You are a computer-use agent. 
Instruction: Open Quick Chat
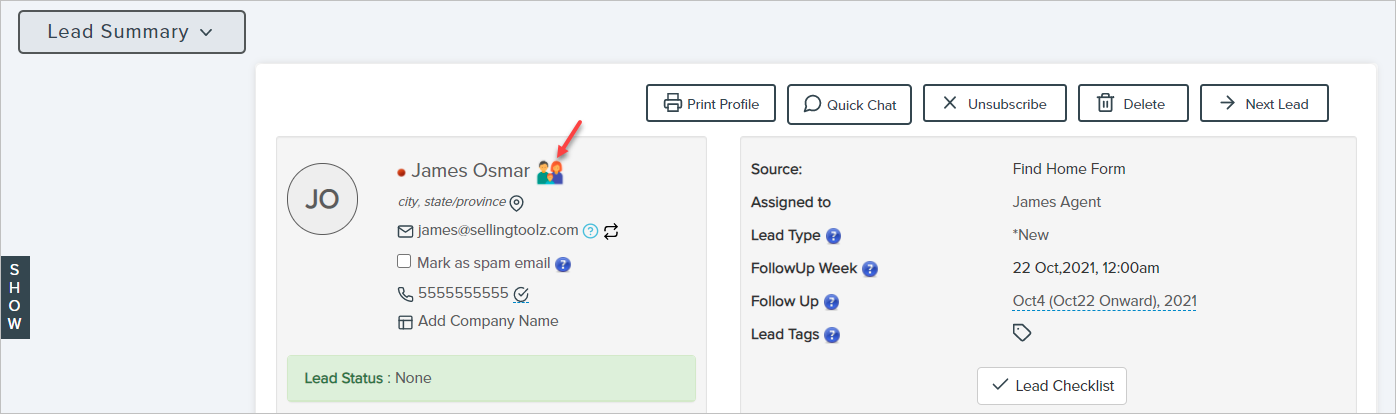point(849,104)
